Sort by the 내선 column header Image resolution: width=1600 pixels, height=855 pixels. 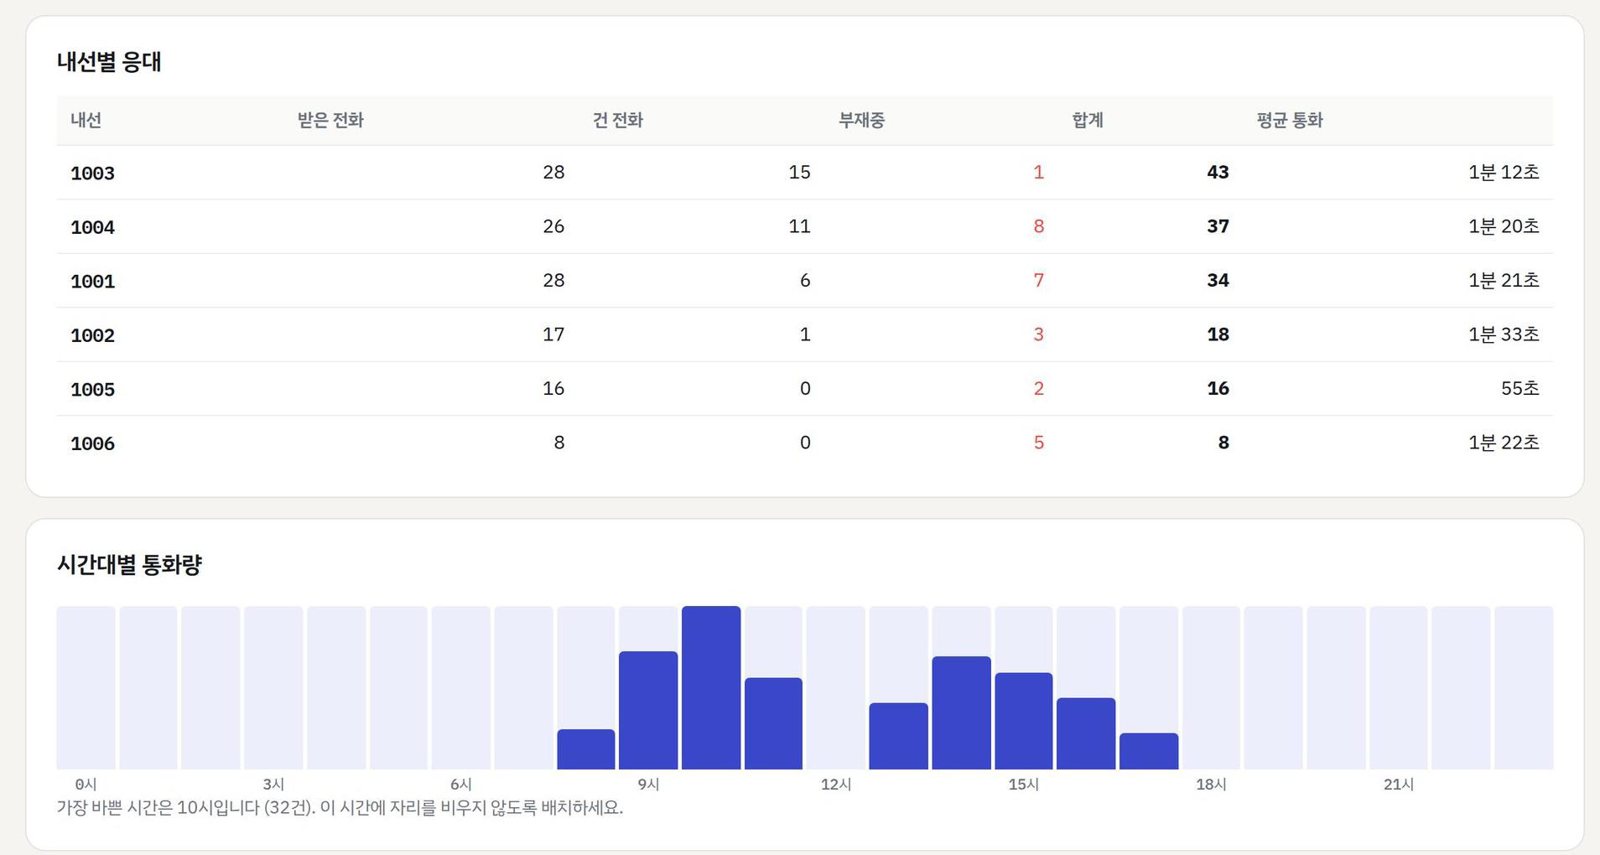86,120
